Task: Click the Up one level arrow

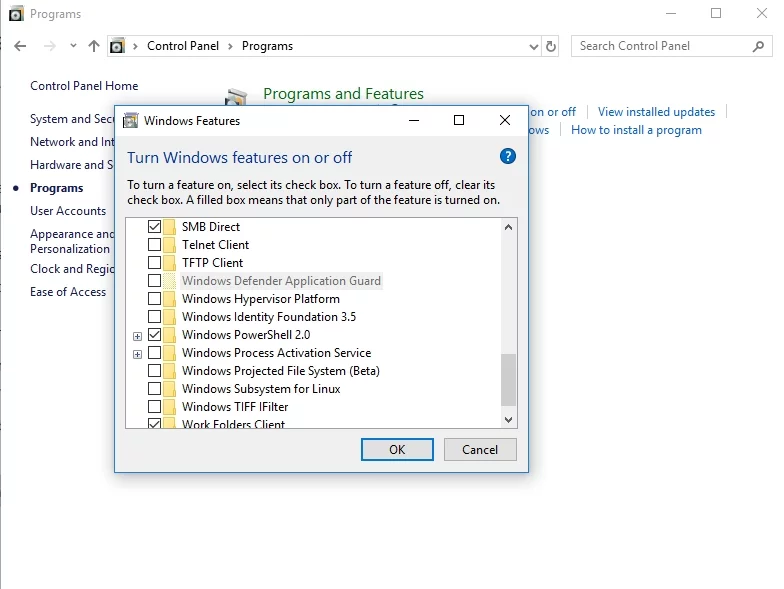Action: [x=94, y=46]
